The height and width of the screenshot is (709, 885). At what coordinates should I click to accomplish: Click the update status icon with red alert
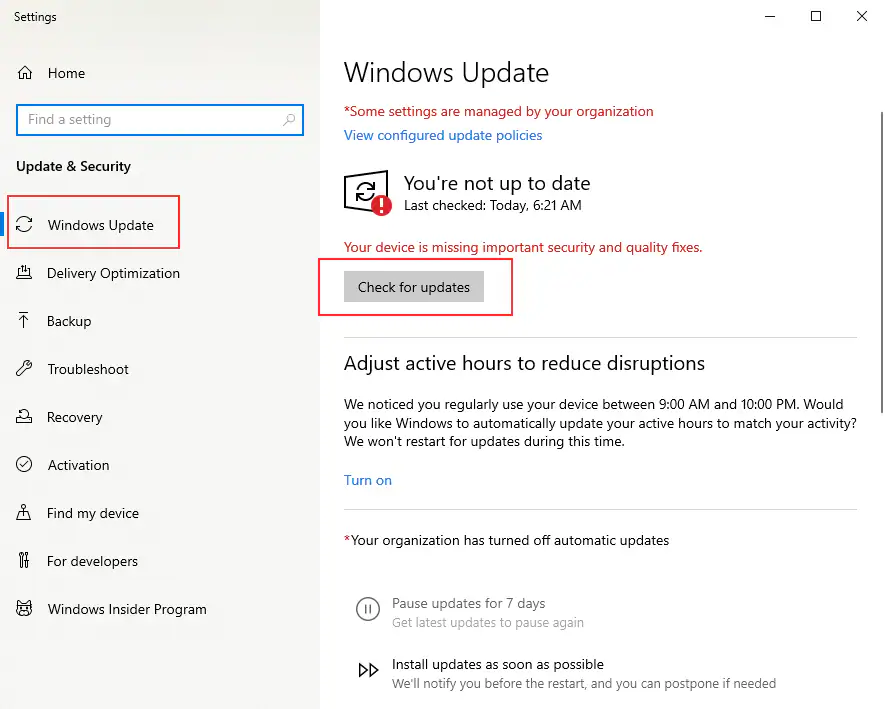(x=367, y=192)
